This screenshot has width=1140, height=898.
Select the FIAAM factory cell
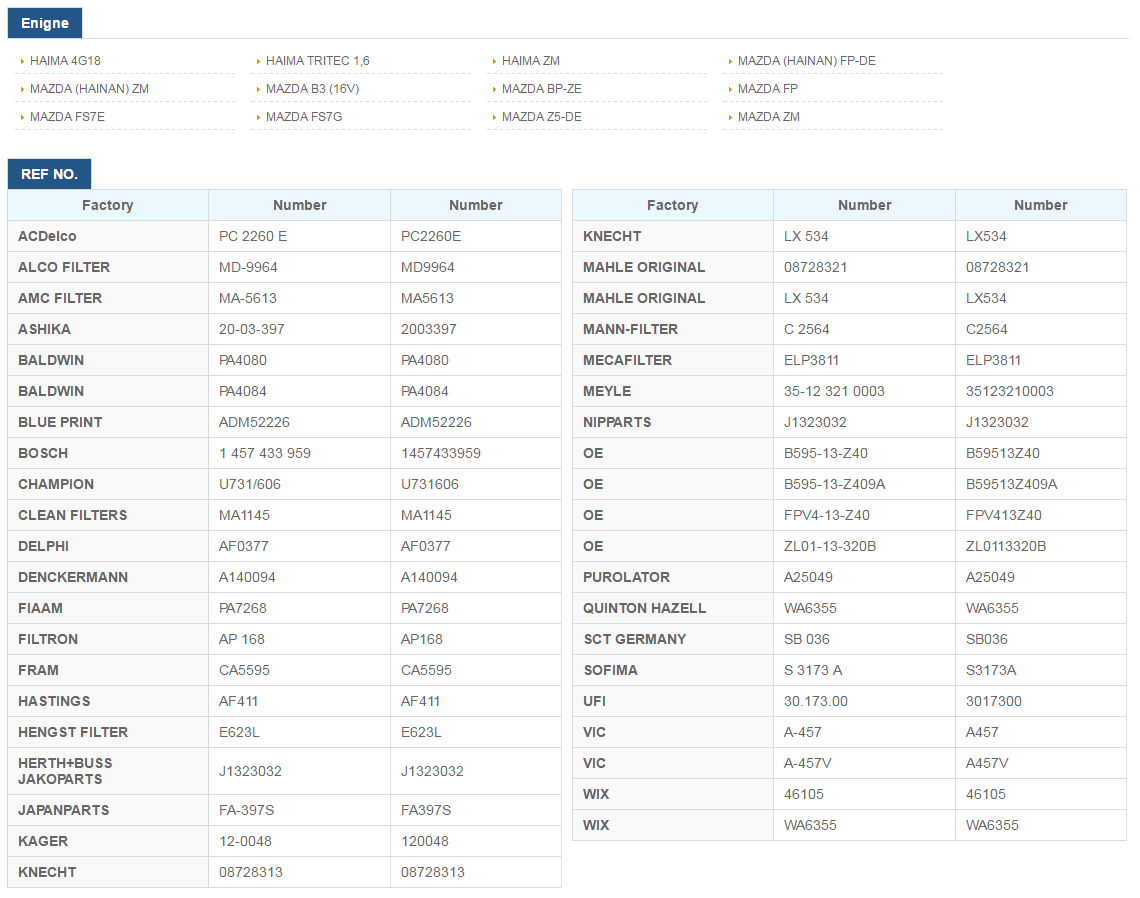(108, 609)
